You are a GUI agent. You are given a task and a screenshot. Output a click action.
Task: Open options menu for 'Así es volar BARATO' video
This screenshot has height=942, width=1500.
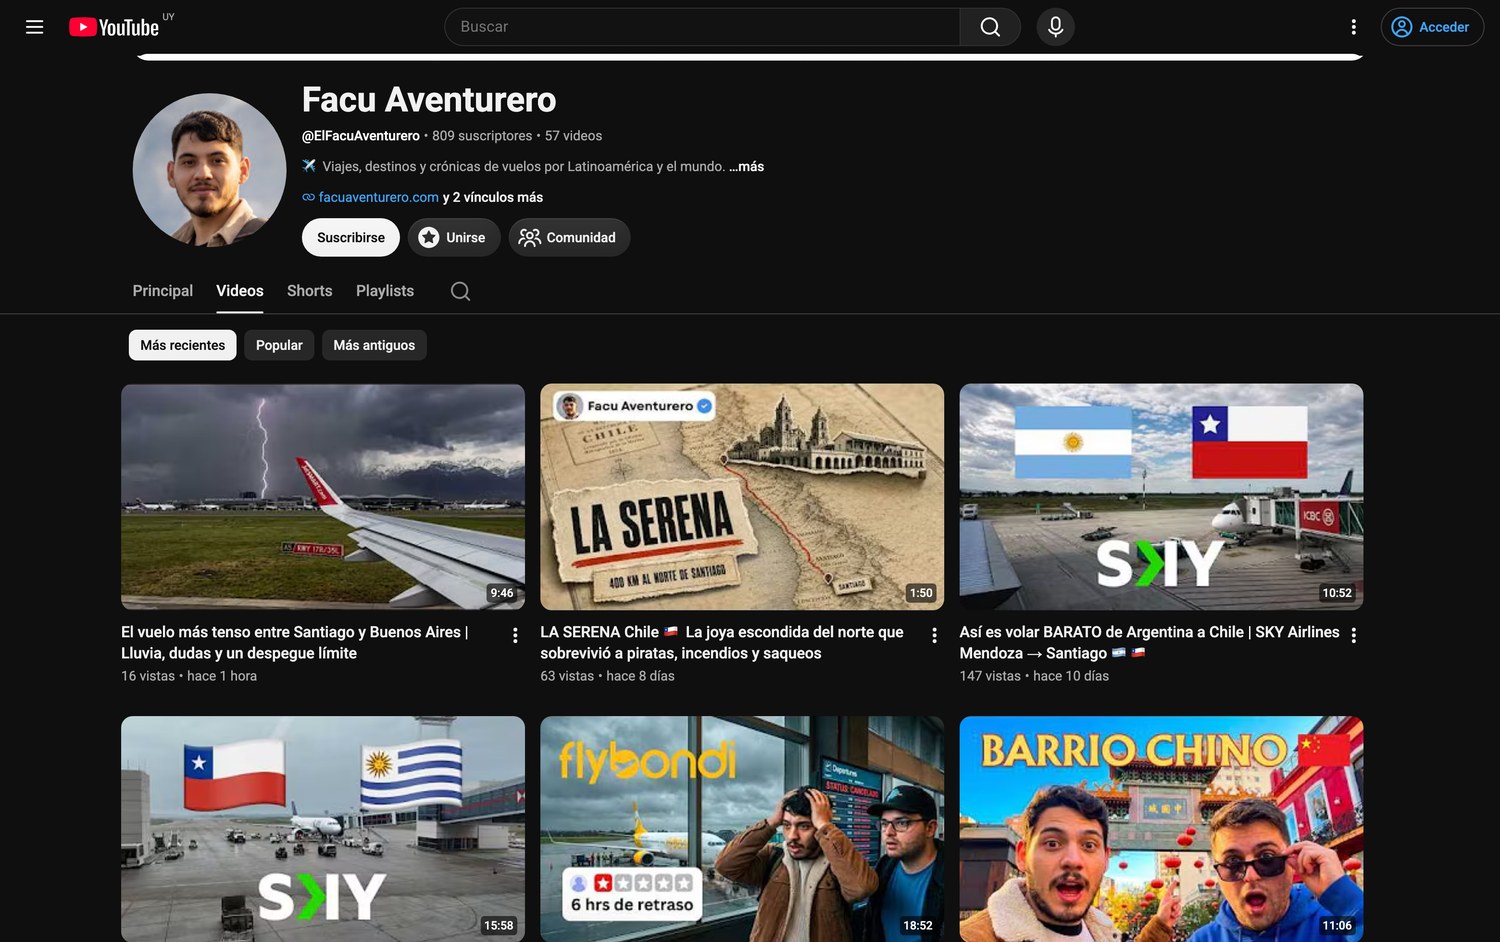[x=1353, y=635]
